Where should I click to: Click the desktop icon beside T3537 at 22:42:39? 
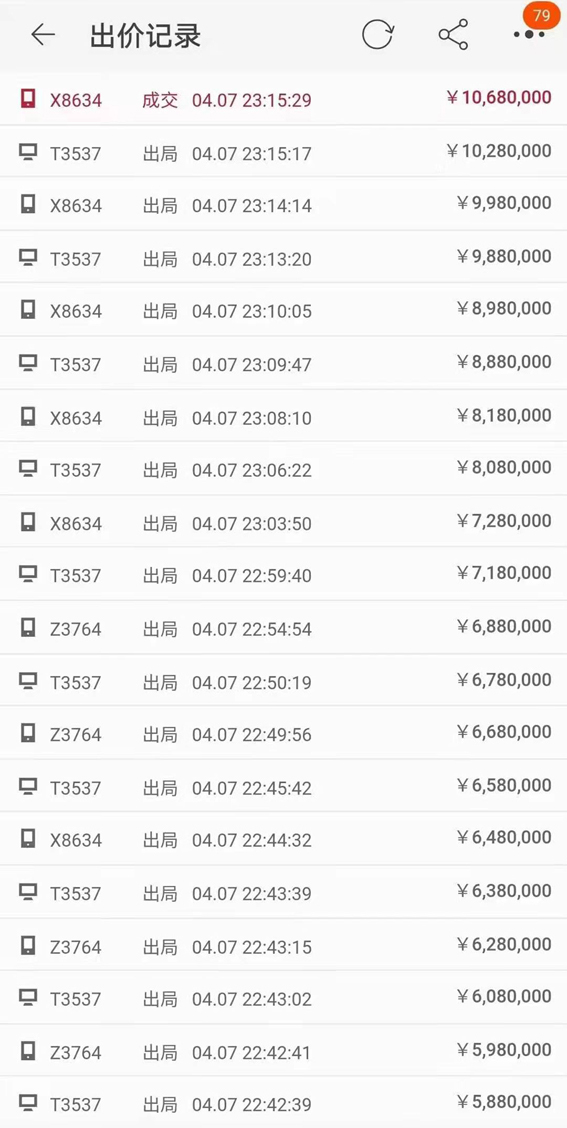27,1103
